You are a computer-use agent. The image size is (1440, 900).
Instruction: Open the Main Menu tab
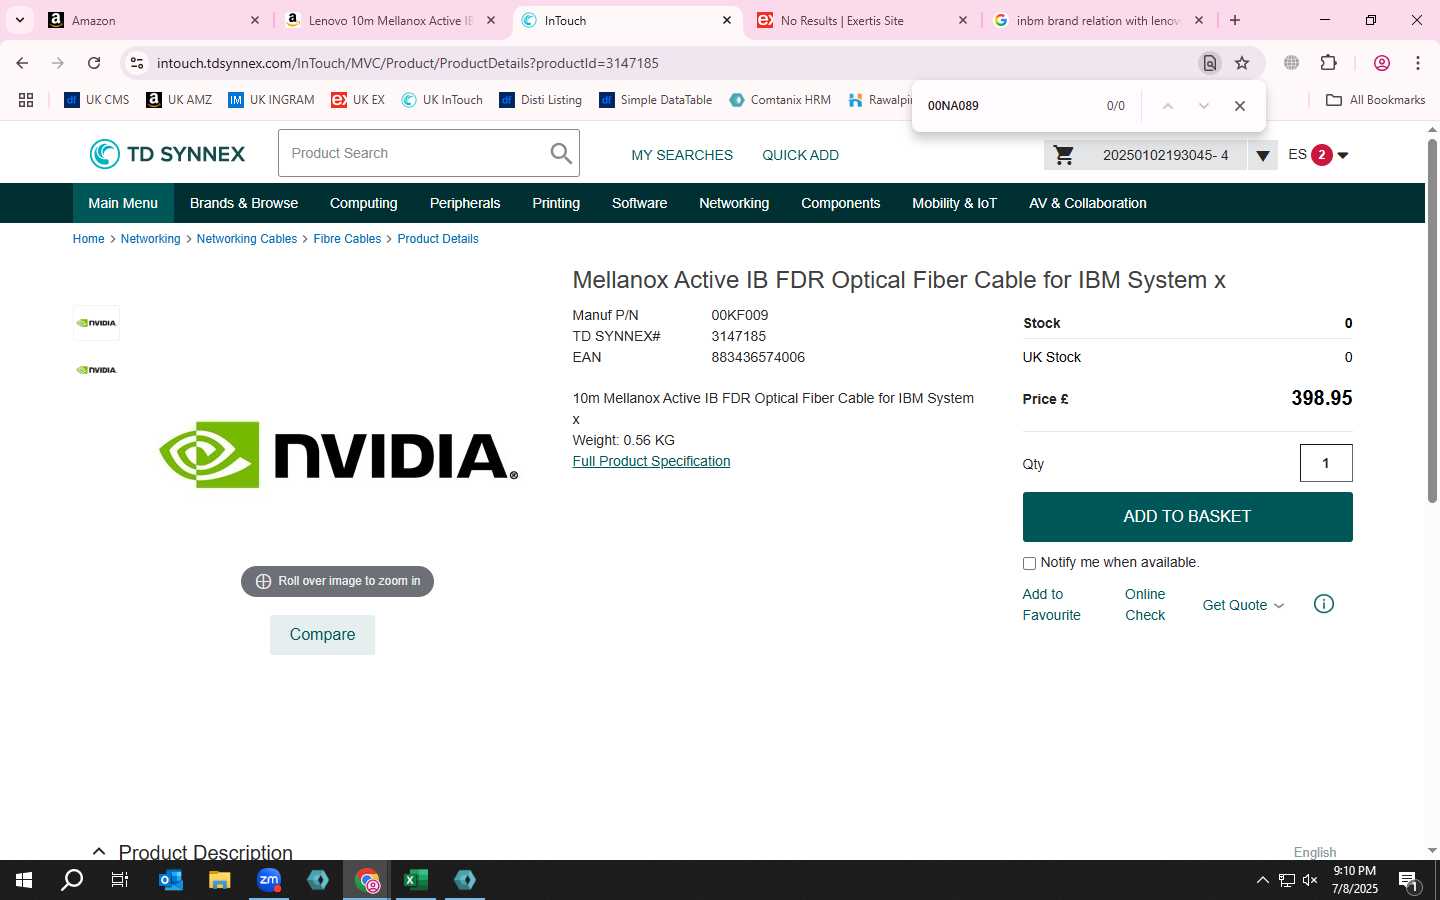(x=123, y=203)
